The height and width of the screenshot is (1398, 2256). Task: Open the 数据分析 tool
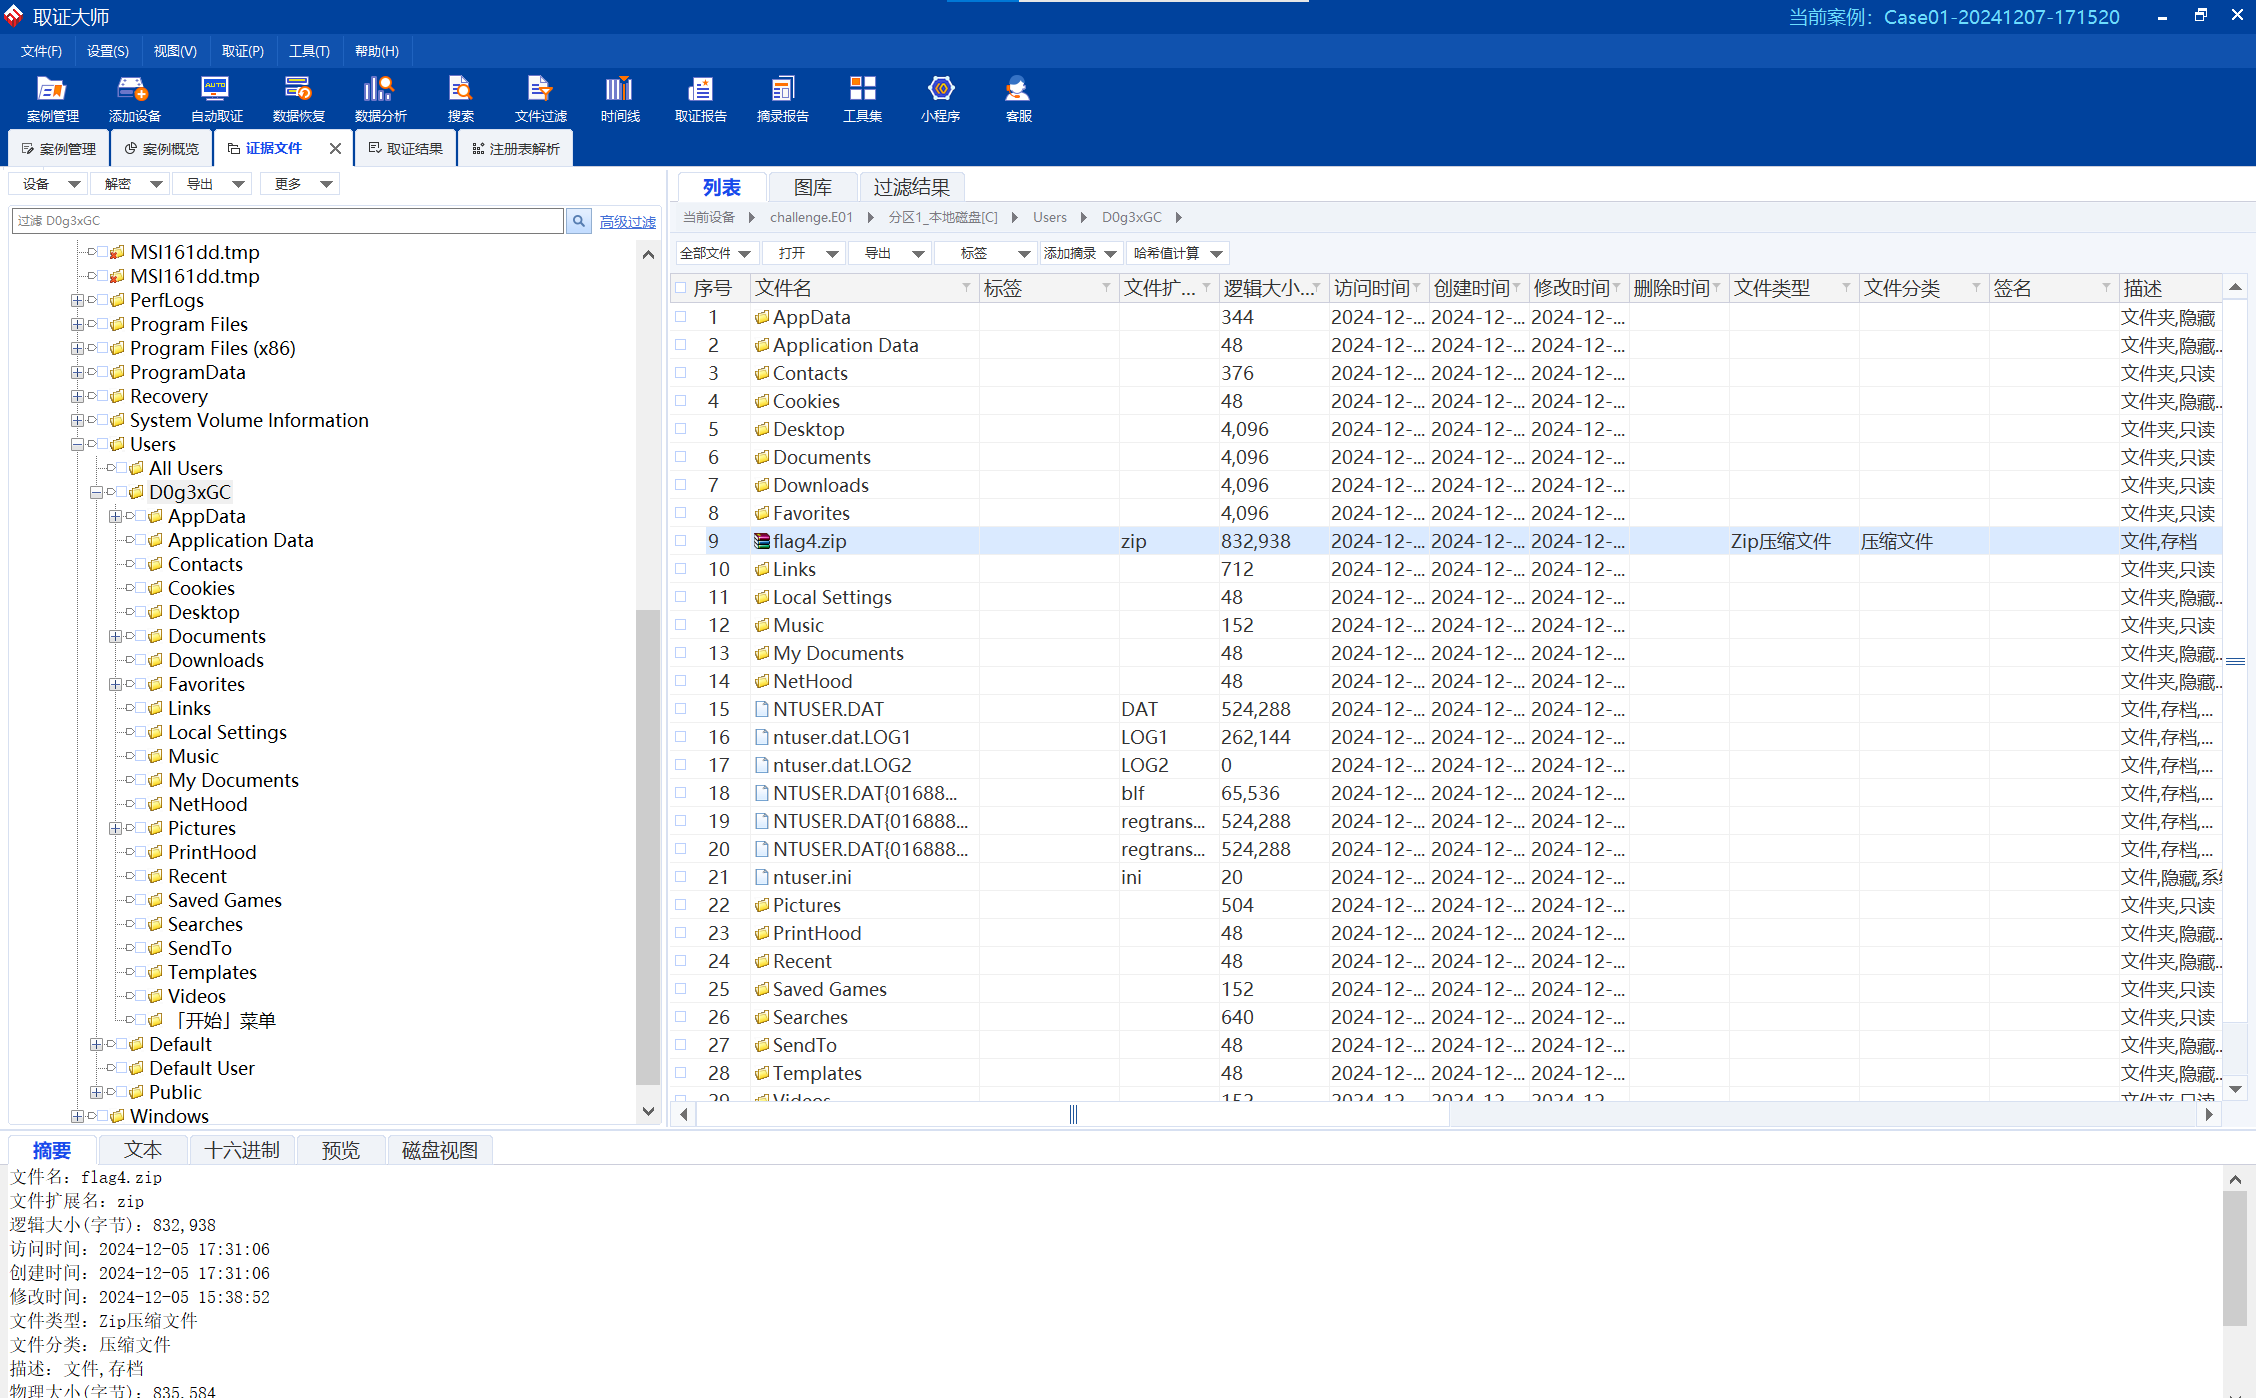380,99
